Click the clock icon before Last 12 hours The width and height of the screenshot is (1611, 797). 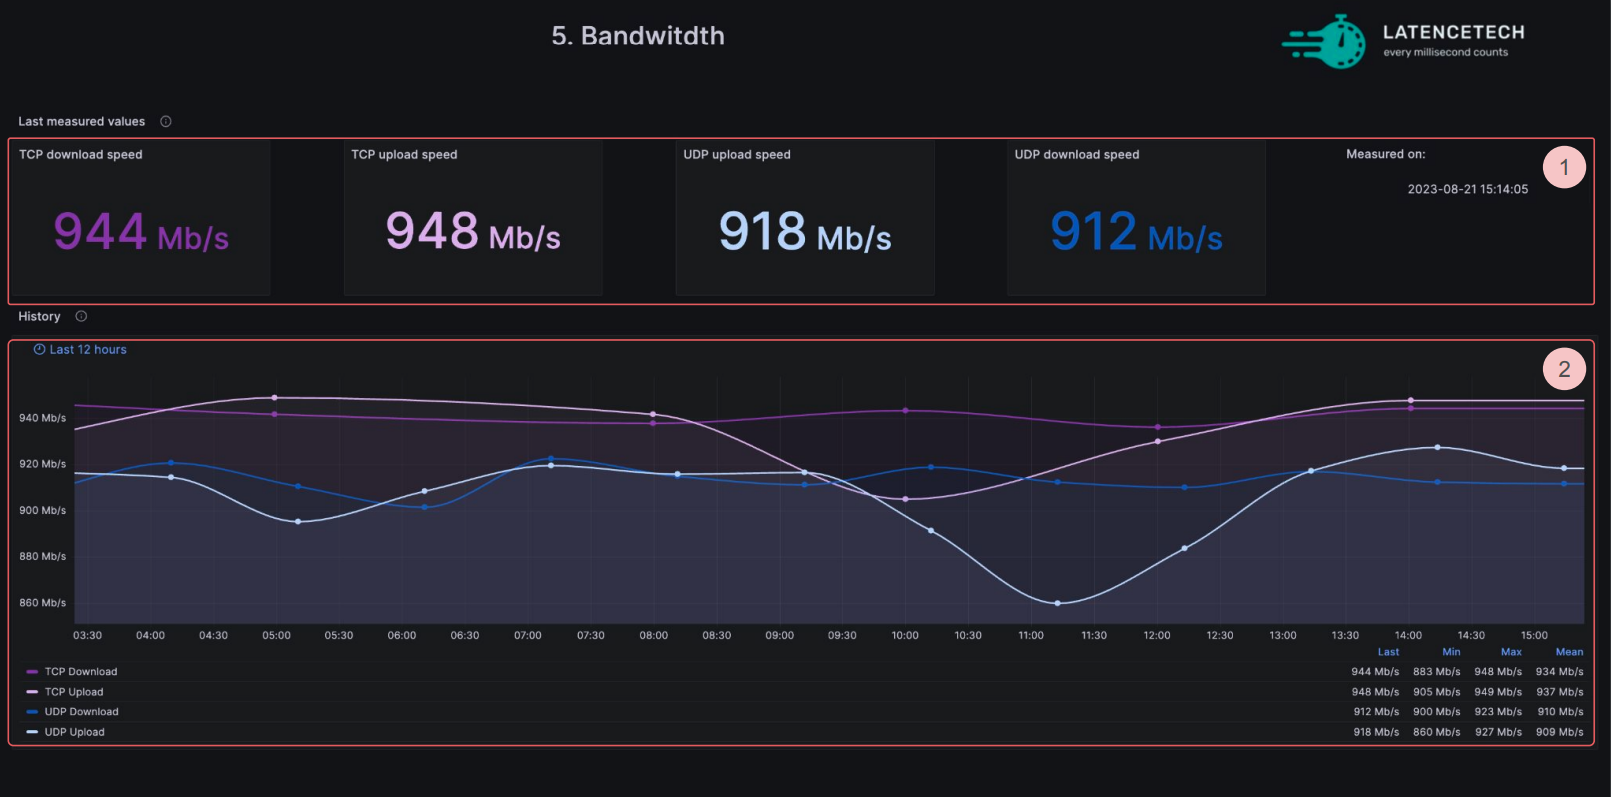pyautogui.click(x=40, y=350)
